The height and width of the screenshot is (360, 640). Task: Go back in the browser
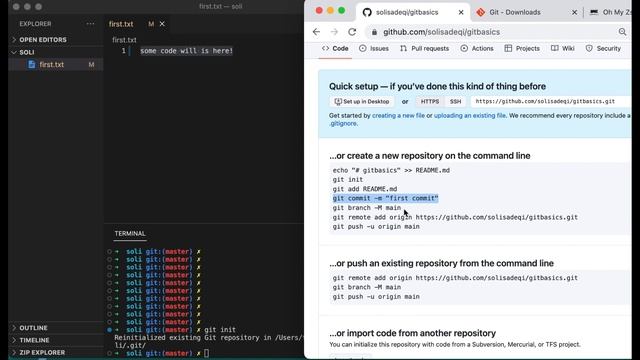coord(316,32)
